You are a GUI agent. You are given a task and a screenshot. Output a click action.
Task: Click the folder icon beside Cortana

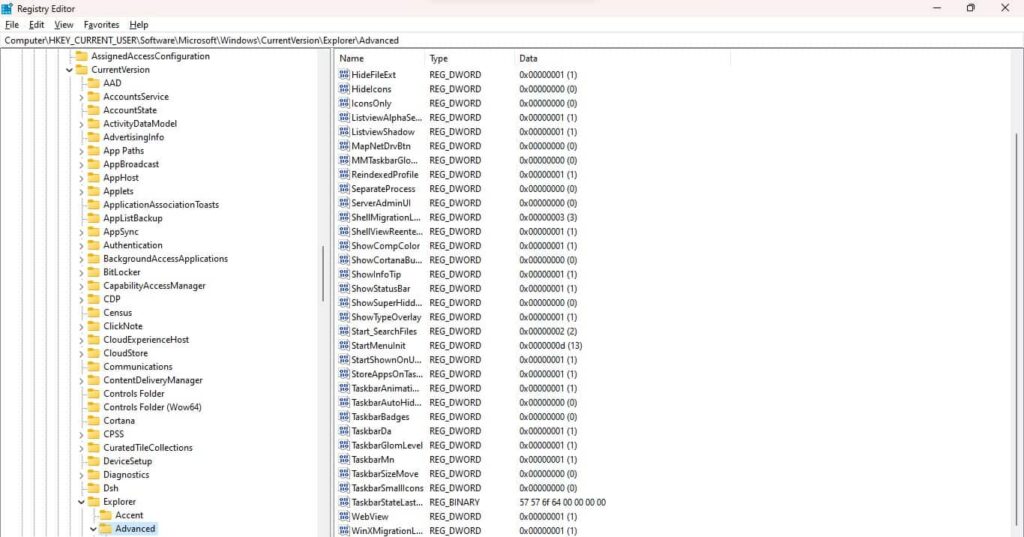[x=93, y=421]
